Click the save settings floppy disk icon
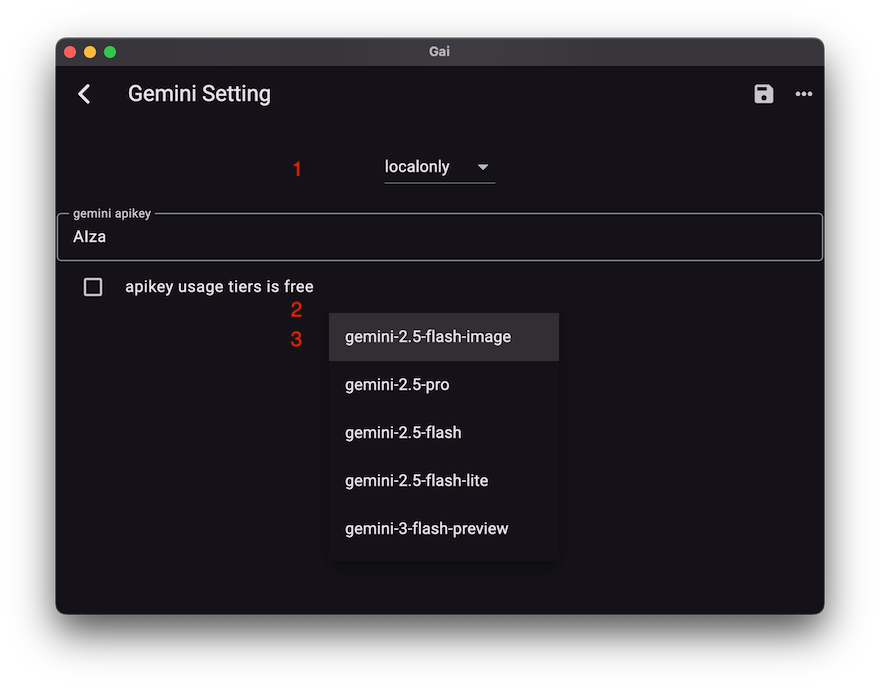880x688 pixels. (x=763, y=93)
